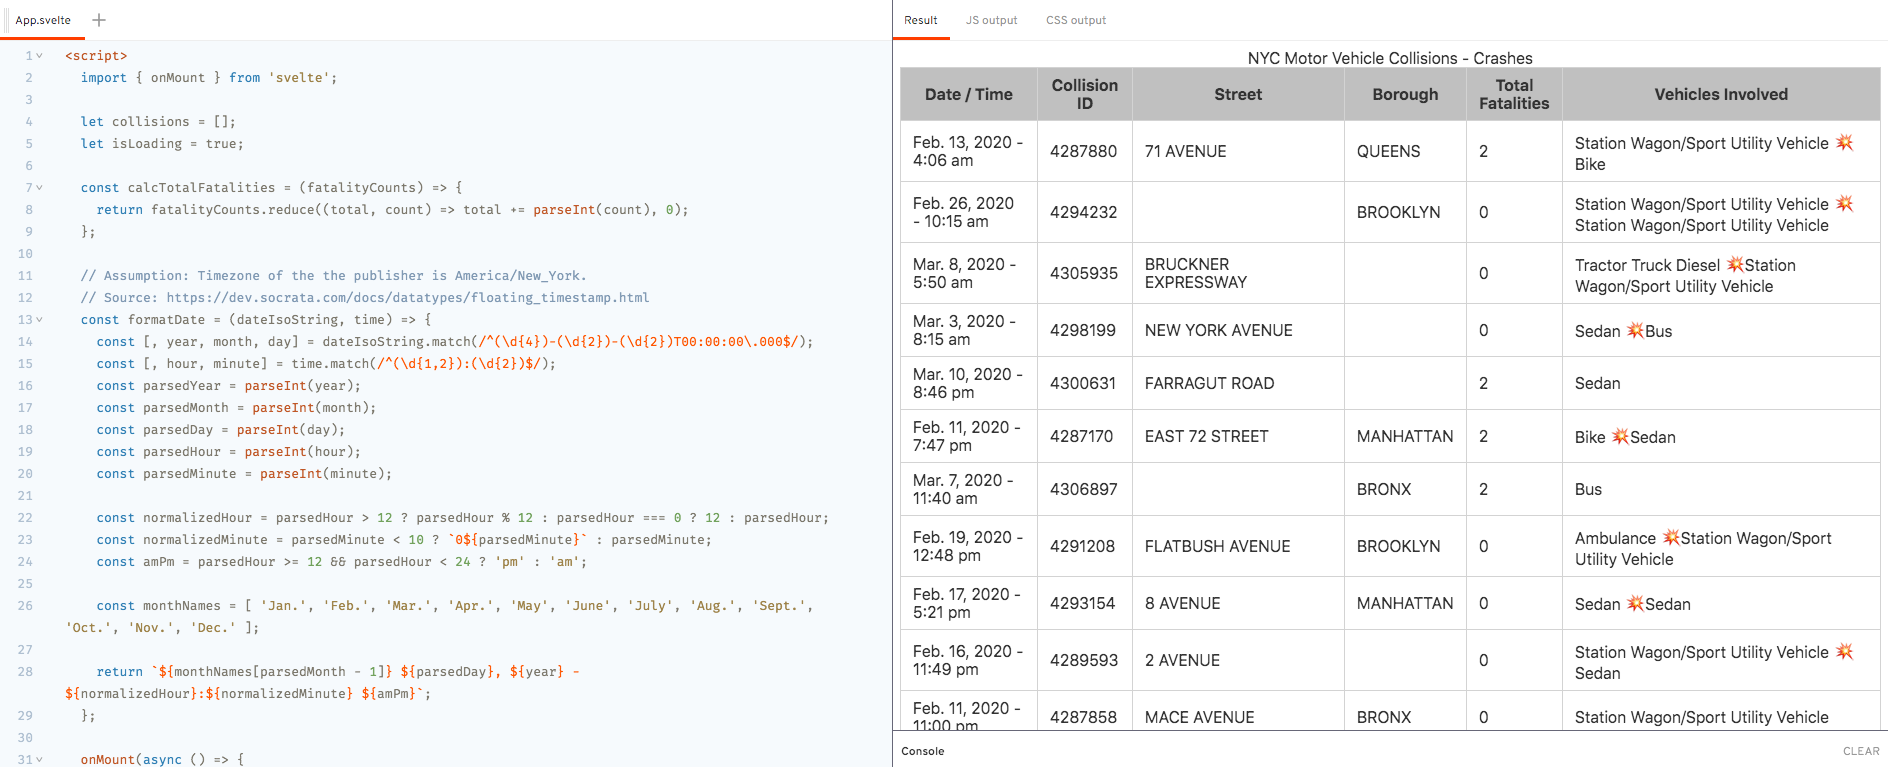Click the Console panel header
Image resolution: width=1888 pixels, height=767 pixels.
[923, 751]
